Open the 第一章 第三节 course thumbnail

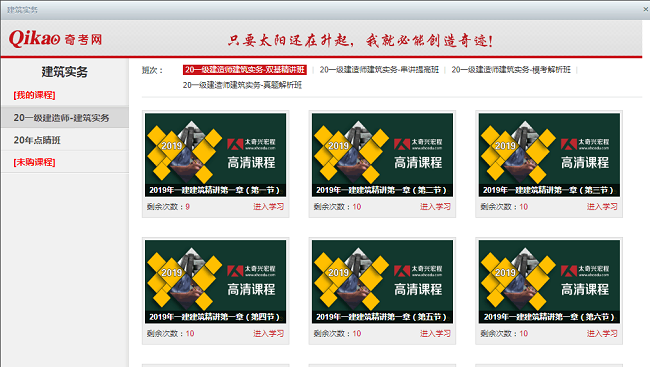[x=549, y=155]
